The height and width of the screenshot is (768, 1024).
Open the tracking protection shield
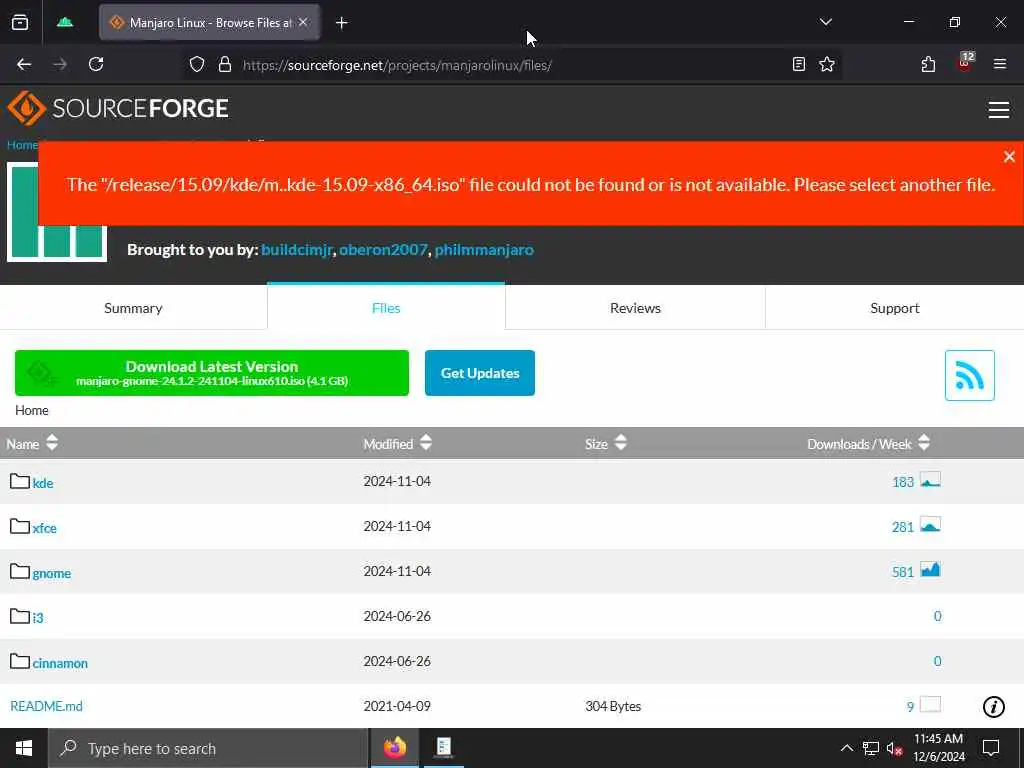click(197, 64)
